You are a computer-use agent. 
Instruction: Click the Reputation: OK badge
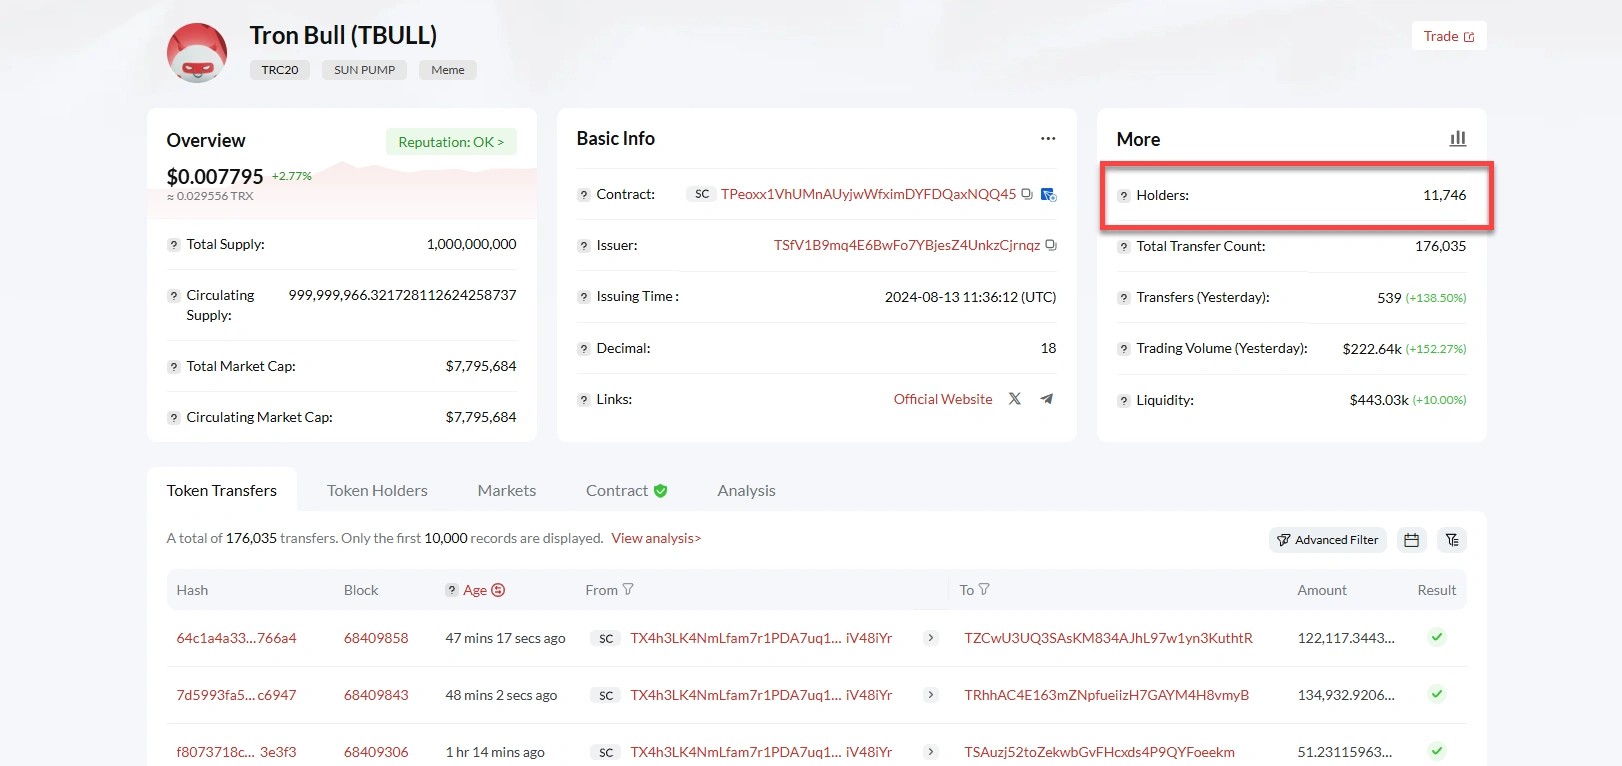pyautogui.click(x=451, y=142)
